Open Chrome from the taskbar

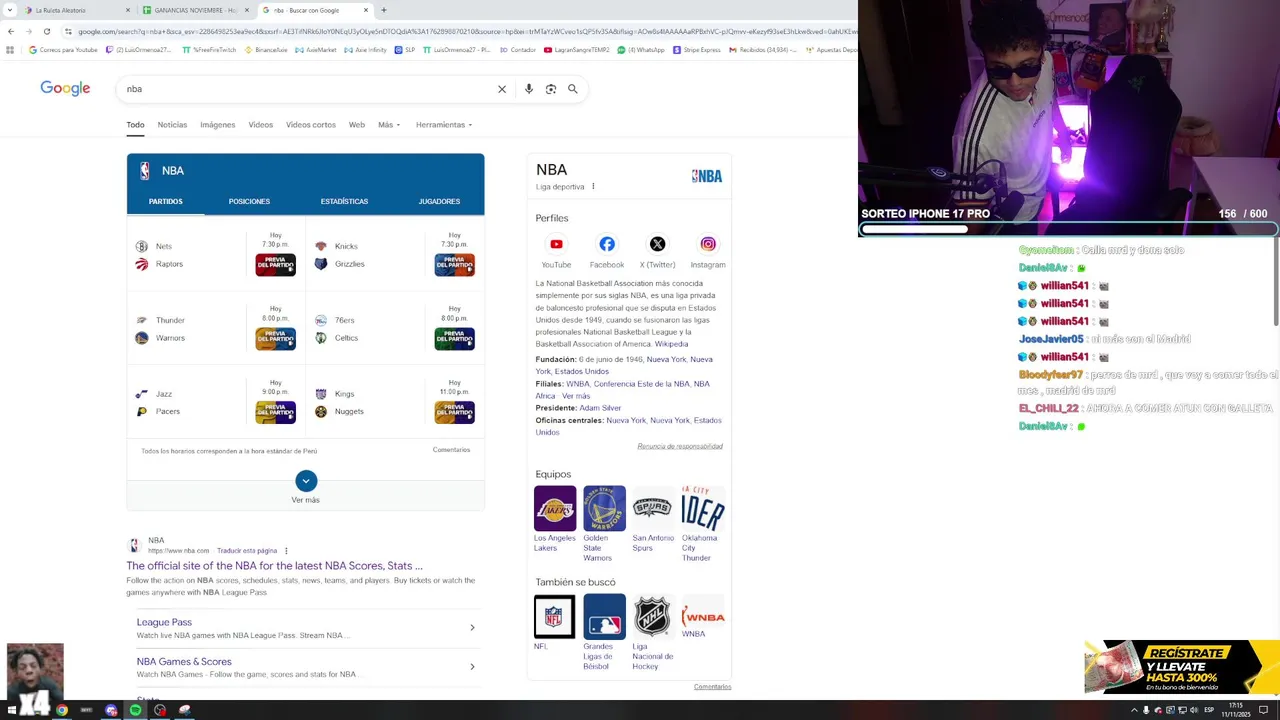(62, 710)
